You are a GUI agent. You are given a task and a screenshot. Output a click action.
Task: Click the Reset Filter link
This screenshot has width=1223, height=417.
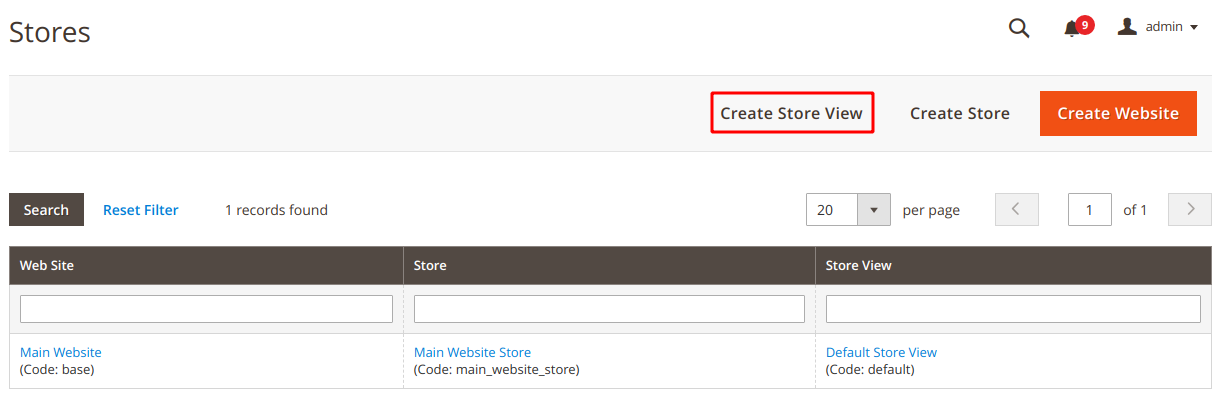[x=141, y=210]
